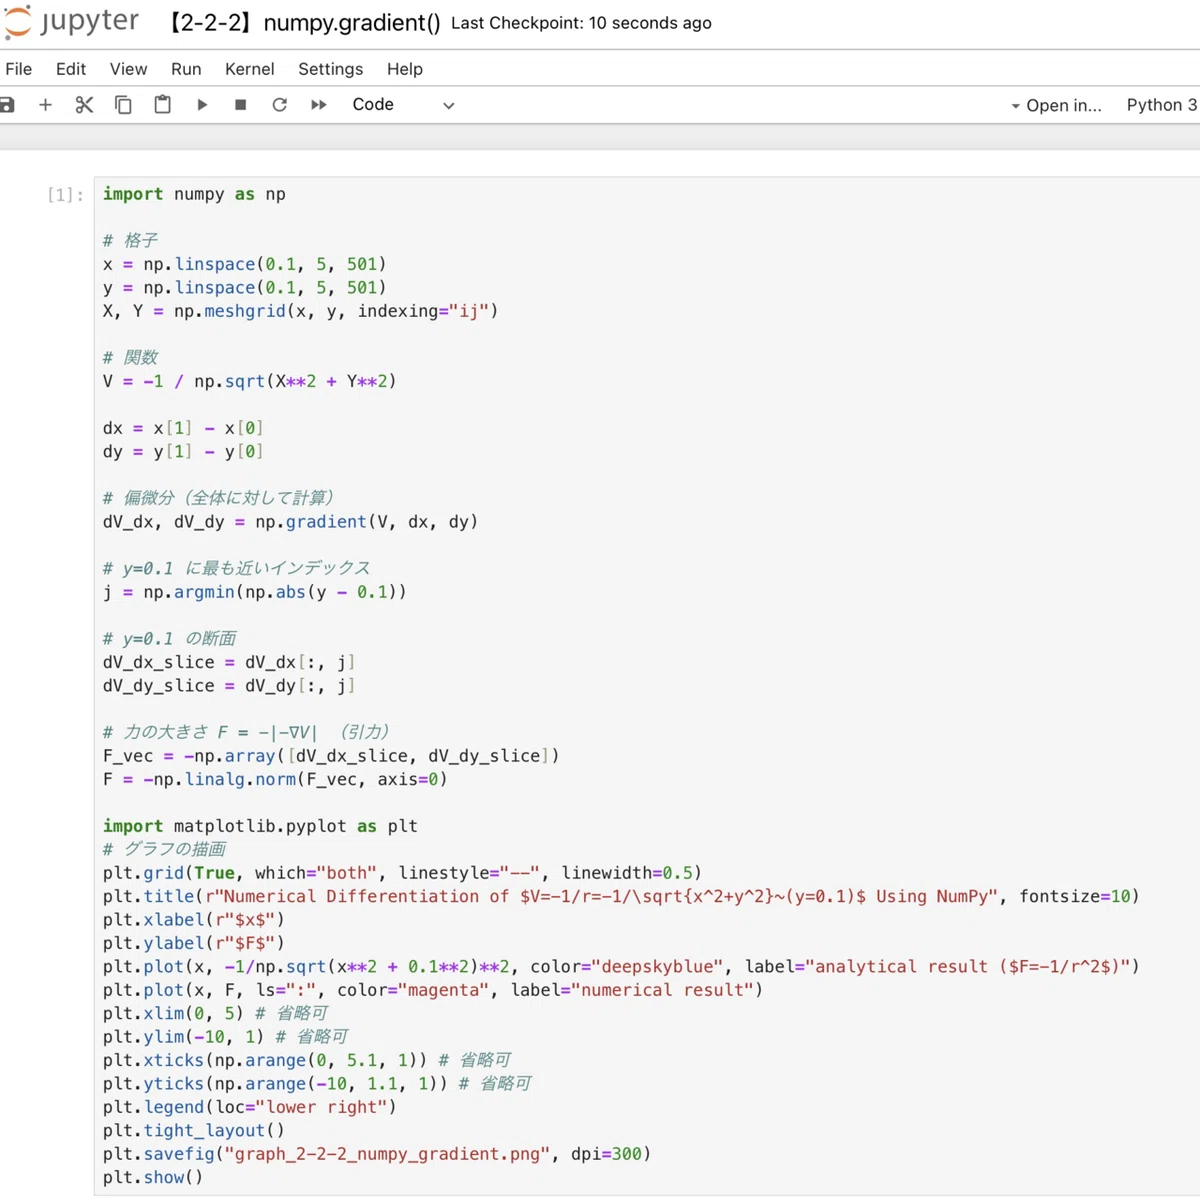1200x1200 pixels.
Task: Click the j = np.argmin line
Action: pos(254,592)
